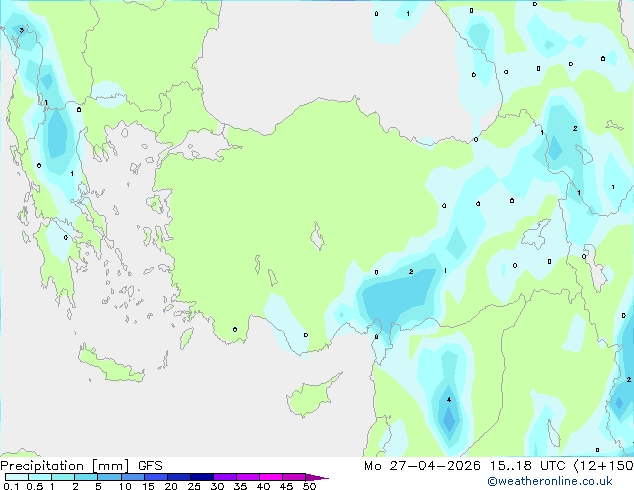This screenshot has width=634, height=490.
Task: Click the '3' precipitation value on map
Action: (21, 30)
